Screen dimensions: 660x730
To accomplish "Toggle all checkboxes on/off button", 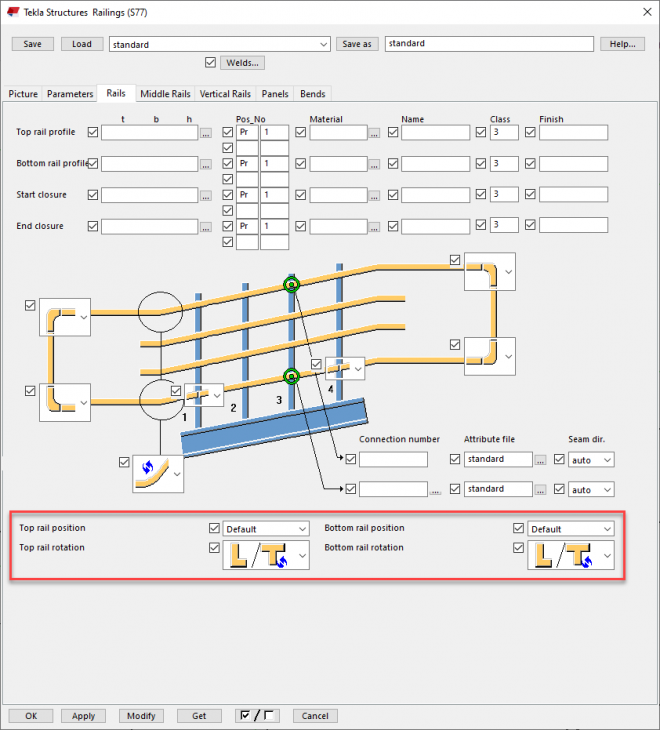I will [257, 716].
